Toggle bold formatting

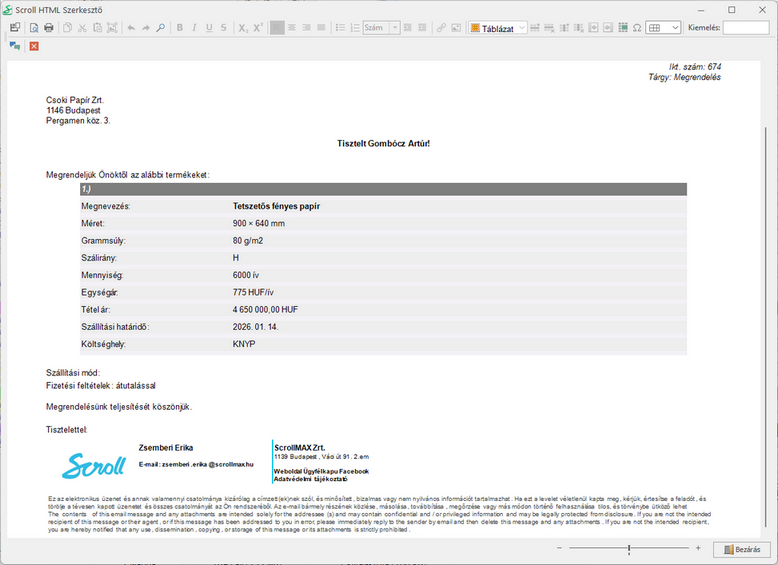180,28
